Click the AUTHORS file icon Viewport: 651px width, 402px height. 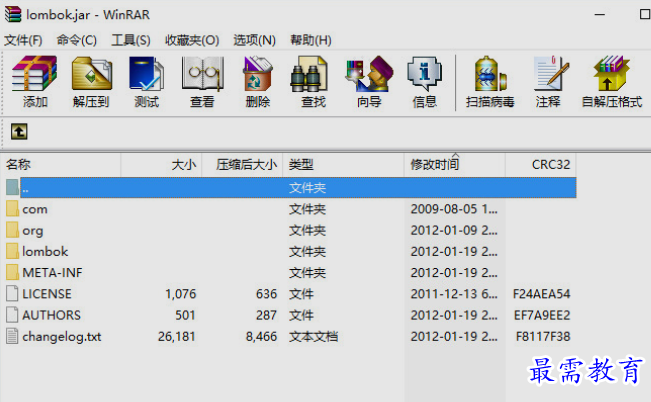click(12, 315)
